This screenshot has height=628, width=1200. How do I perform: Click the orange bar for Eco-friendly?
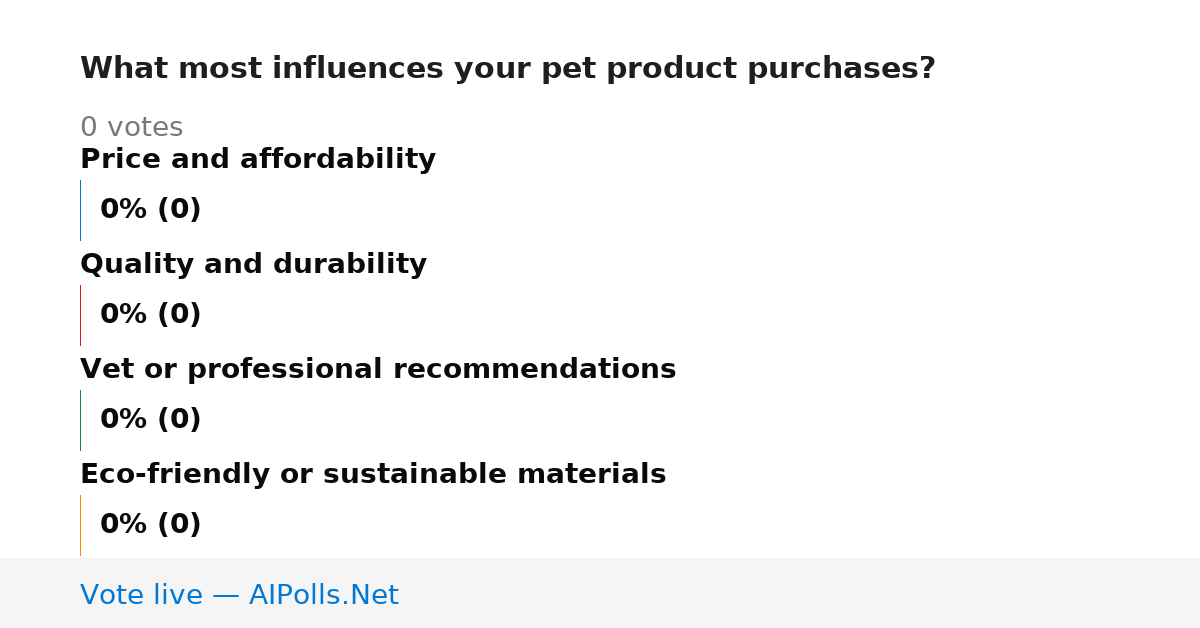pos(80,525)
